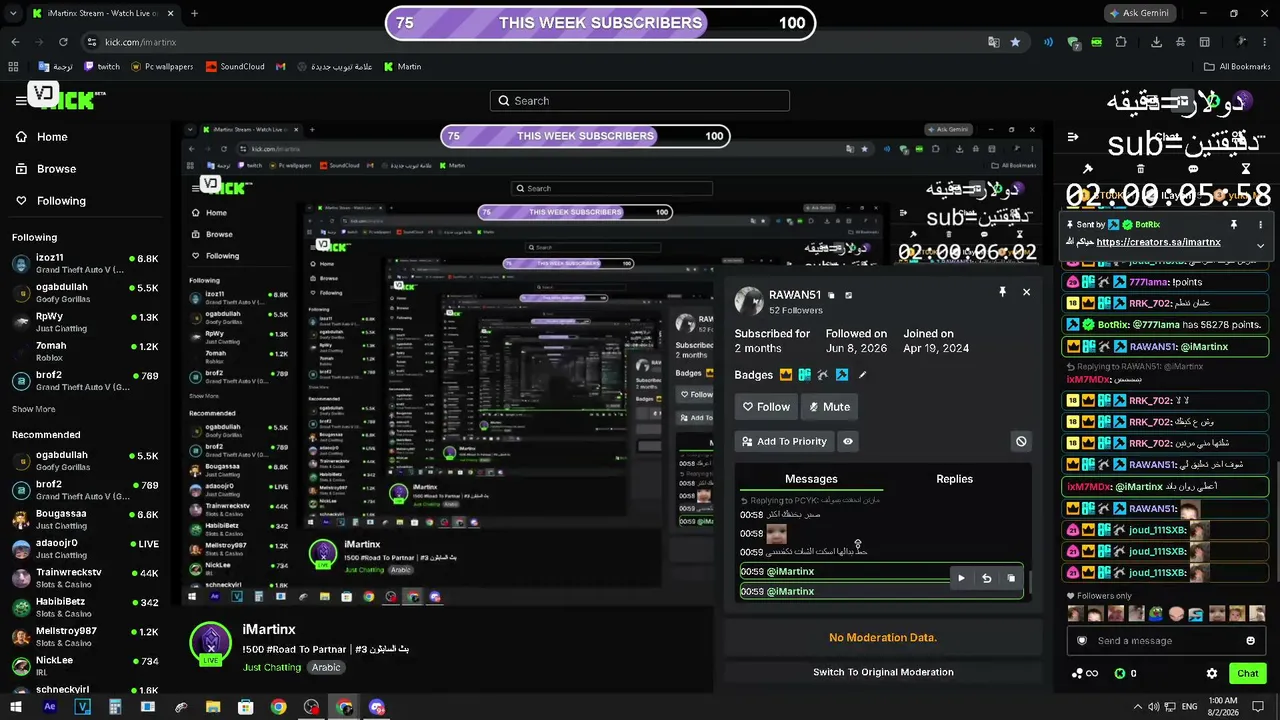Open the emoji picker in chat
Viewport: 1280px width, 720px height.
pos(1250,641)
